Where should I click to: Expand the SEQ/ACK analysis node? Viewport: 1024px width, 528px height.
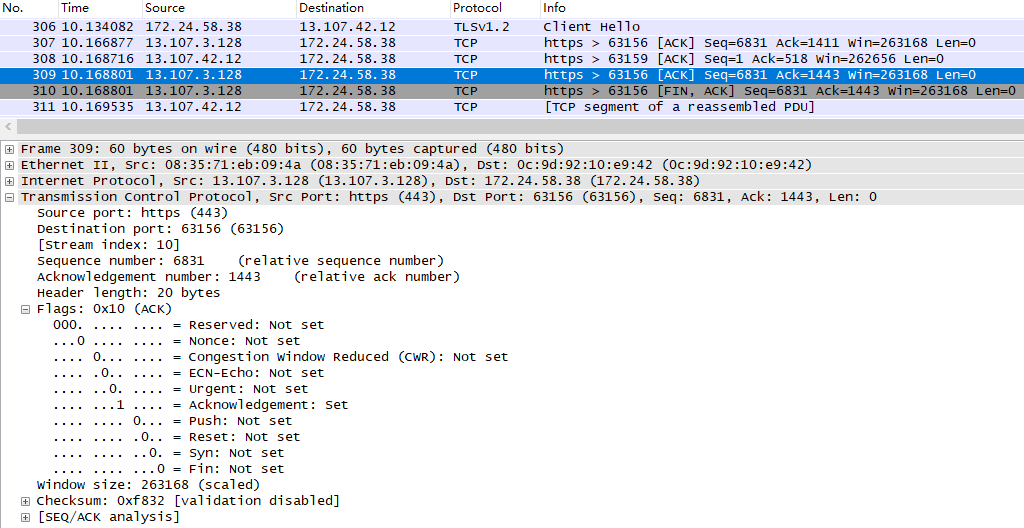click(x=26, y=517)
